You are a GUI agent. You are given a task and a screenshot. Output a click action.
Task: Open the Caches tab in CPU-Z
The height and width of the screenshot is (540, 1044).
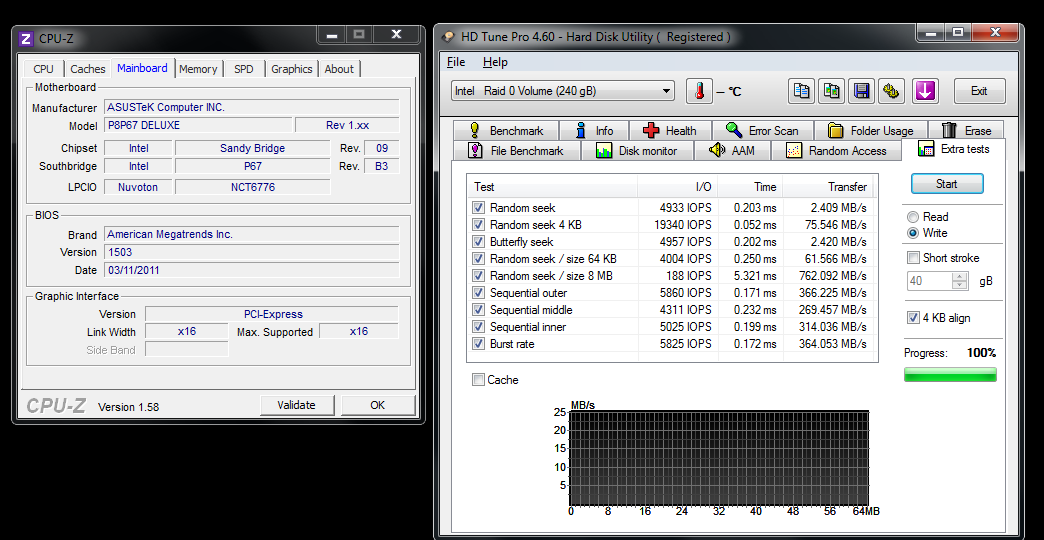[88, 69]
